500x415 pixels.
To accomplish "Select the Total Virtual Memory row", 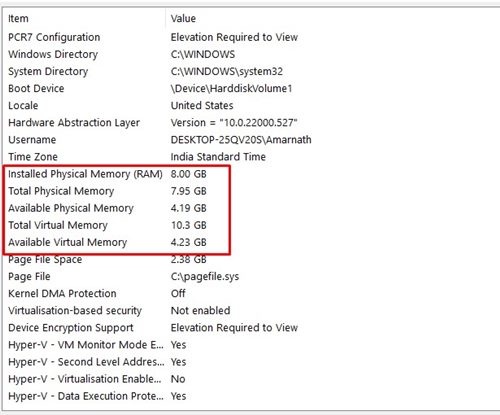I will click(x=251, y=225).
